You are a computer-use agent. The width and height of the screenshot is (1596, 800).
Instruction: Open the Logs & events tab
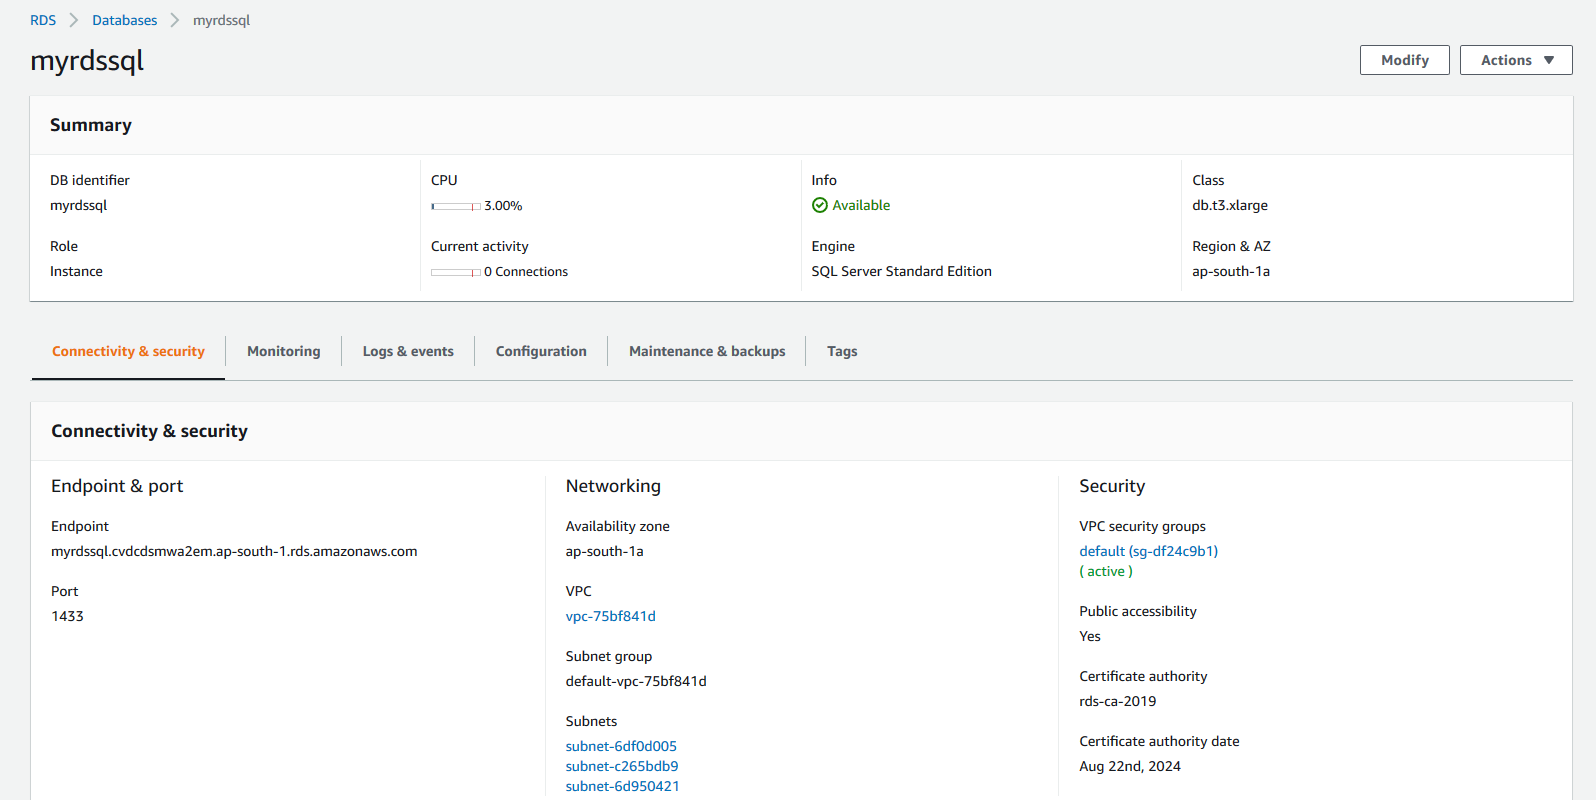click(x=408, y=351)
